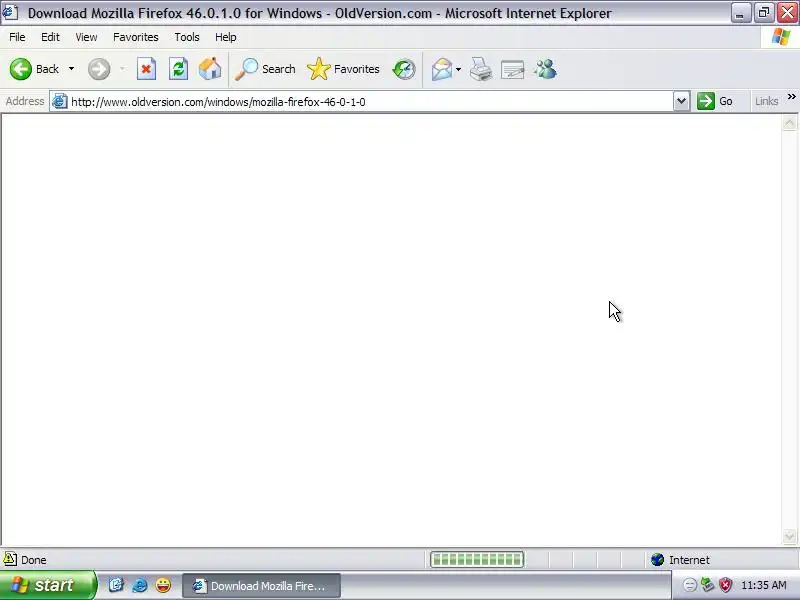Open the Favorites menu

click(136, 37)
